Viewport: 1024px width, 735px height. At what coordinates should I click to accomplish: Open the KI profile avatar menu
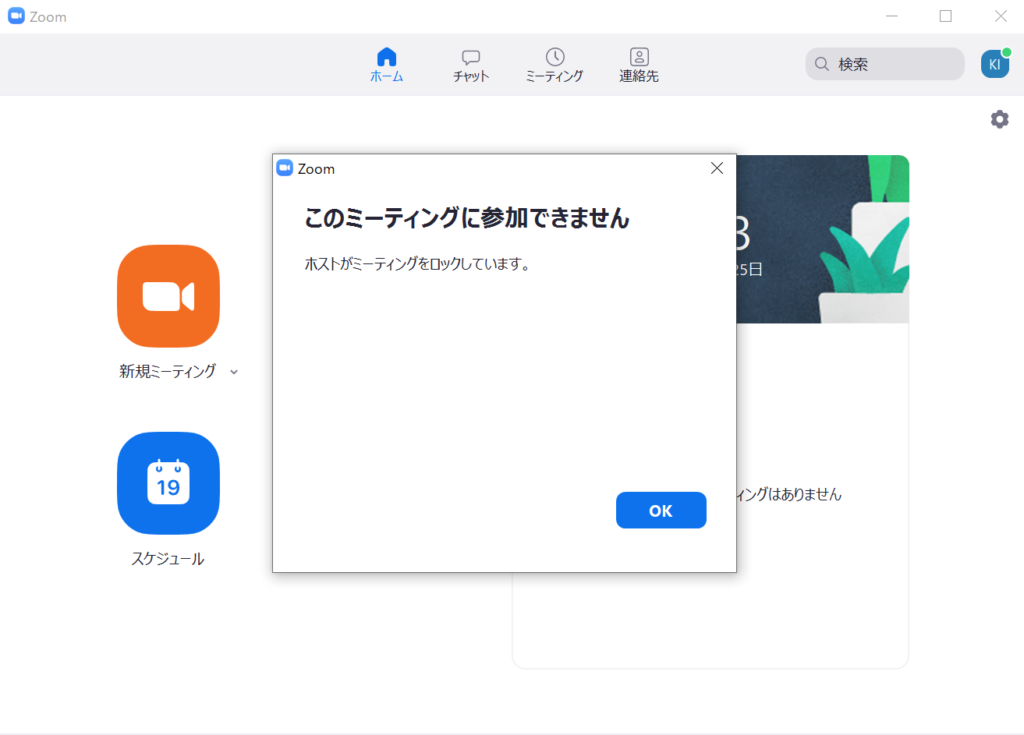(995, 64)
